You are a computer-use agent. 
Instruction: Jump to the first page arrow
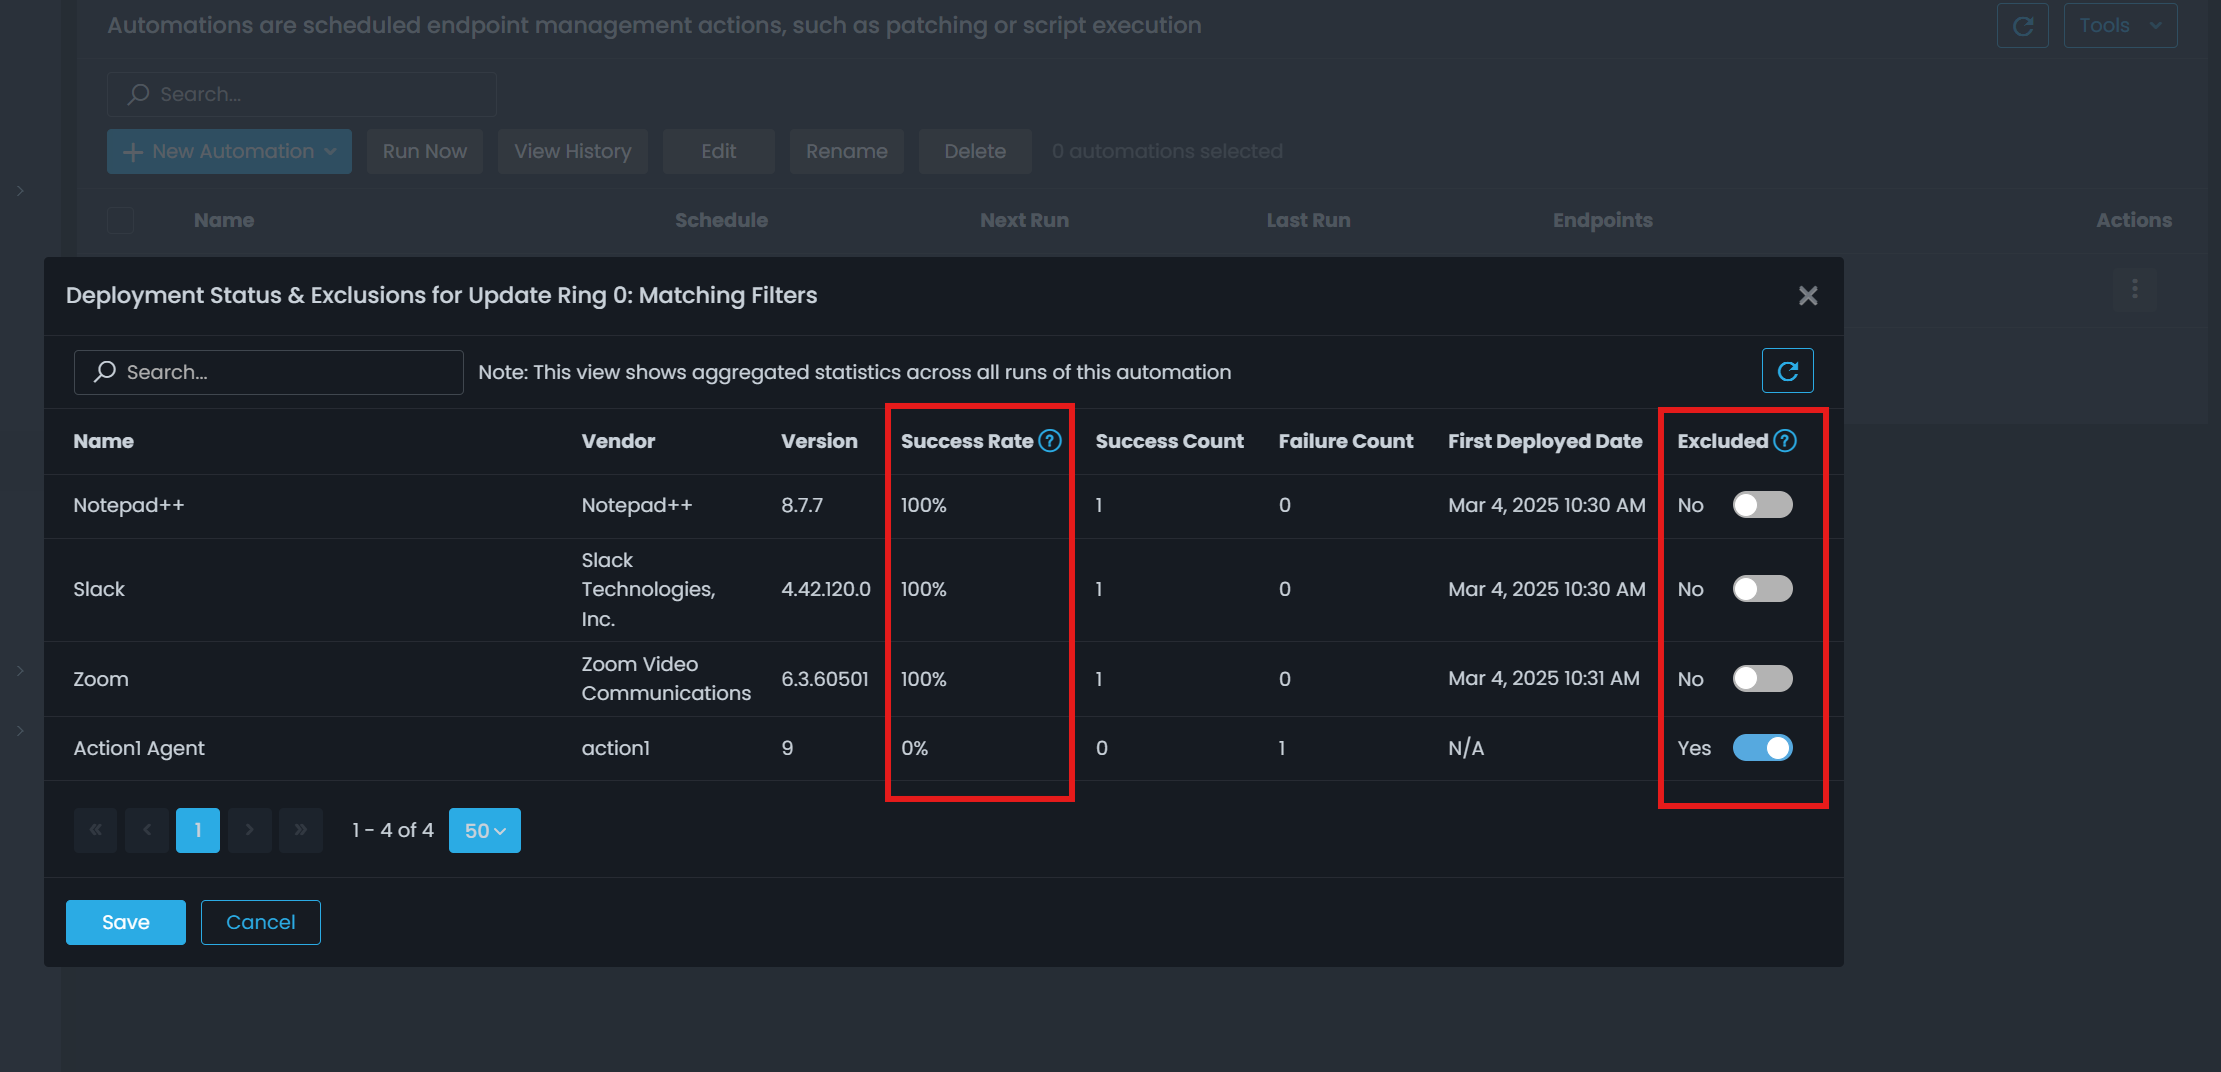[x=96, y=830]
